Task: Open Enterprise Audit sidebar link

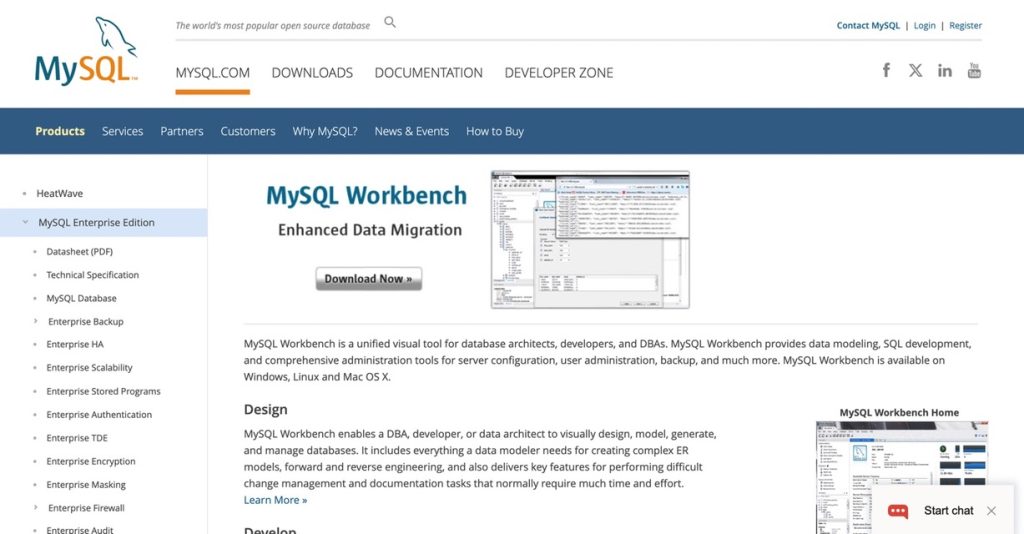Action: coord(80,529)
